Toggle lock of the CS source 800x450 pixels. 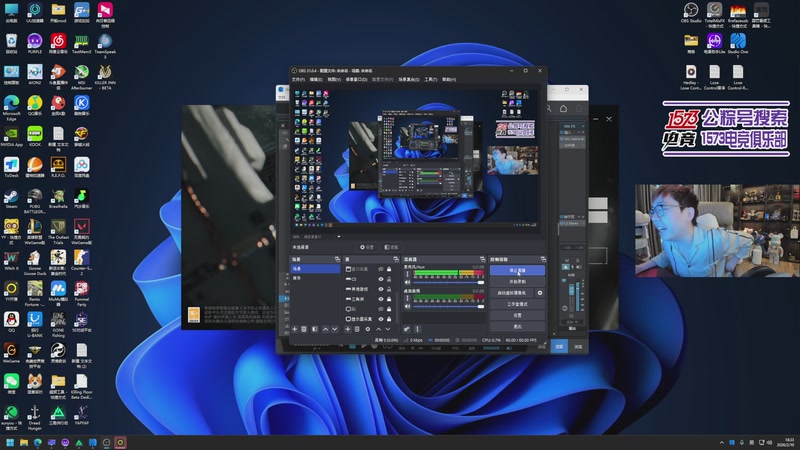389,279
